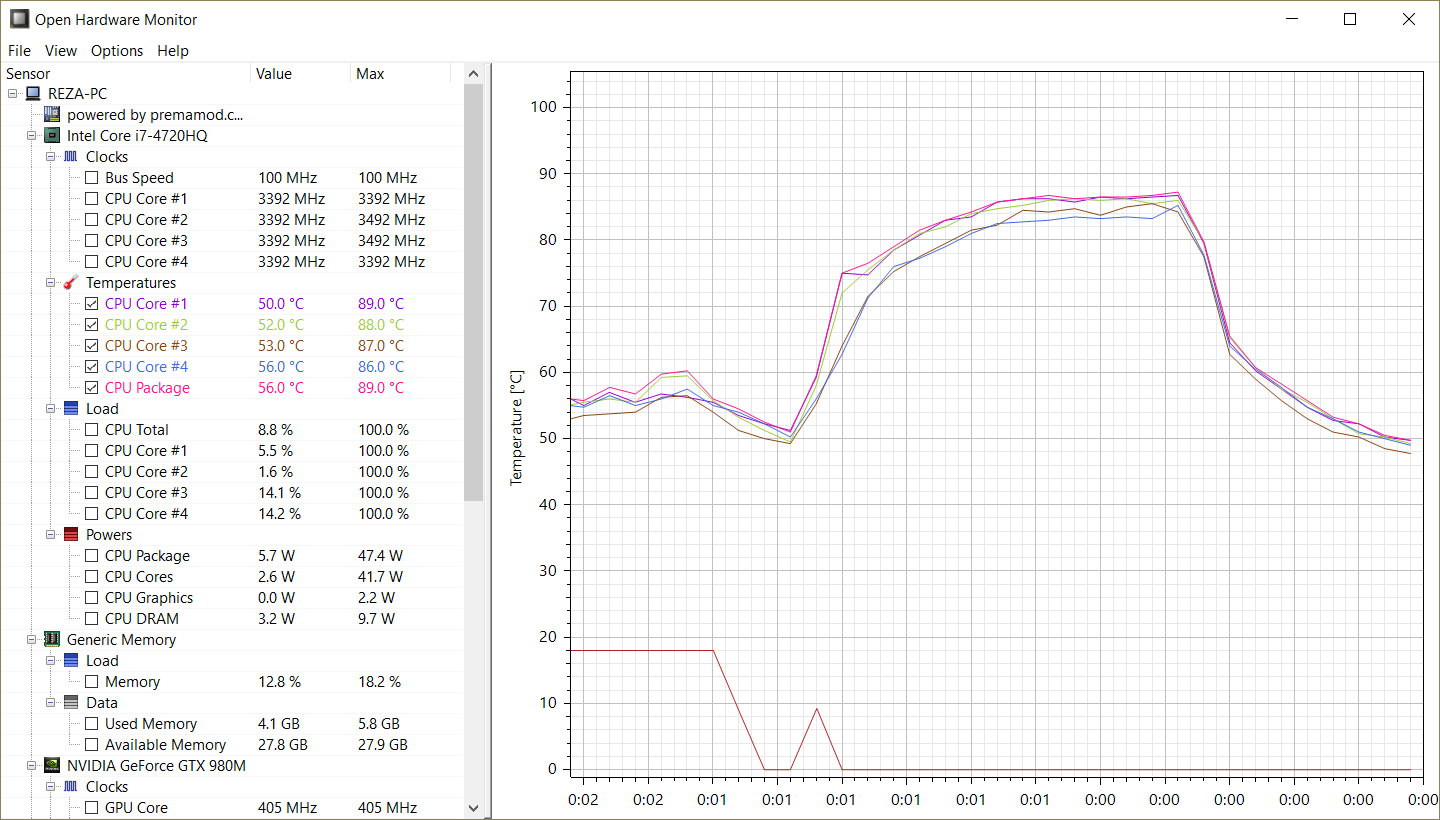Click the sensor tree scroll down arrow
This screenshot has height=820, width=1440.
[x=474, y=808]
